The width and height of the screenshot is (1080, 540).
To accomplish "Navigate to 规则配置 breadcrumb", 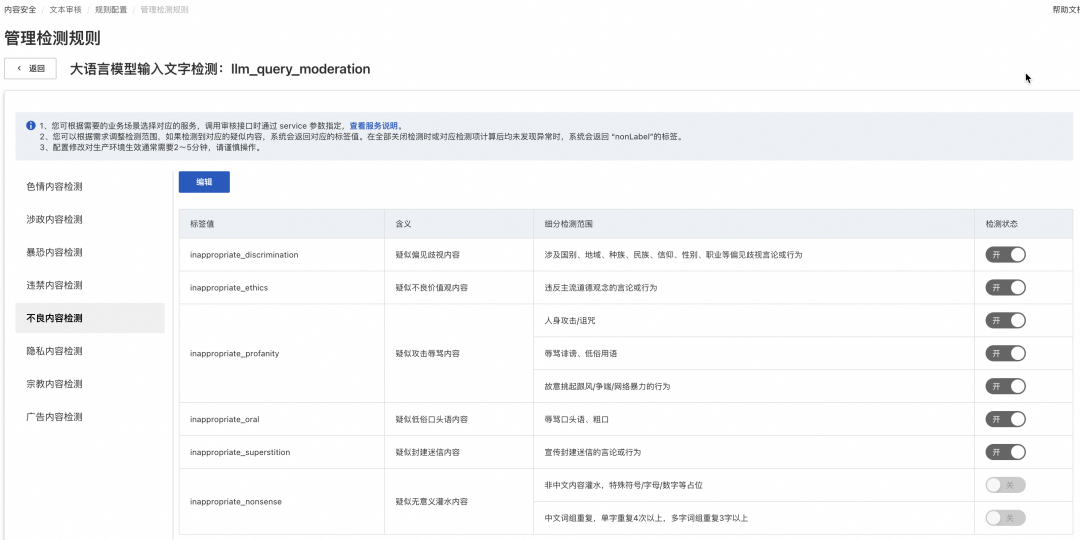I will click(109, 10).
